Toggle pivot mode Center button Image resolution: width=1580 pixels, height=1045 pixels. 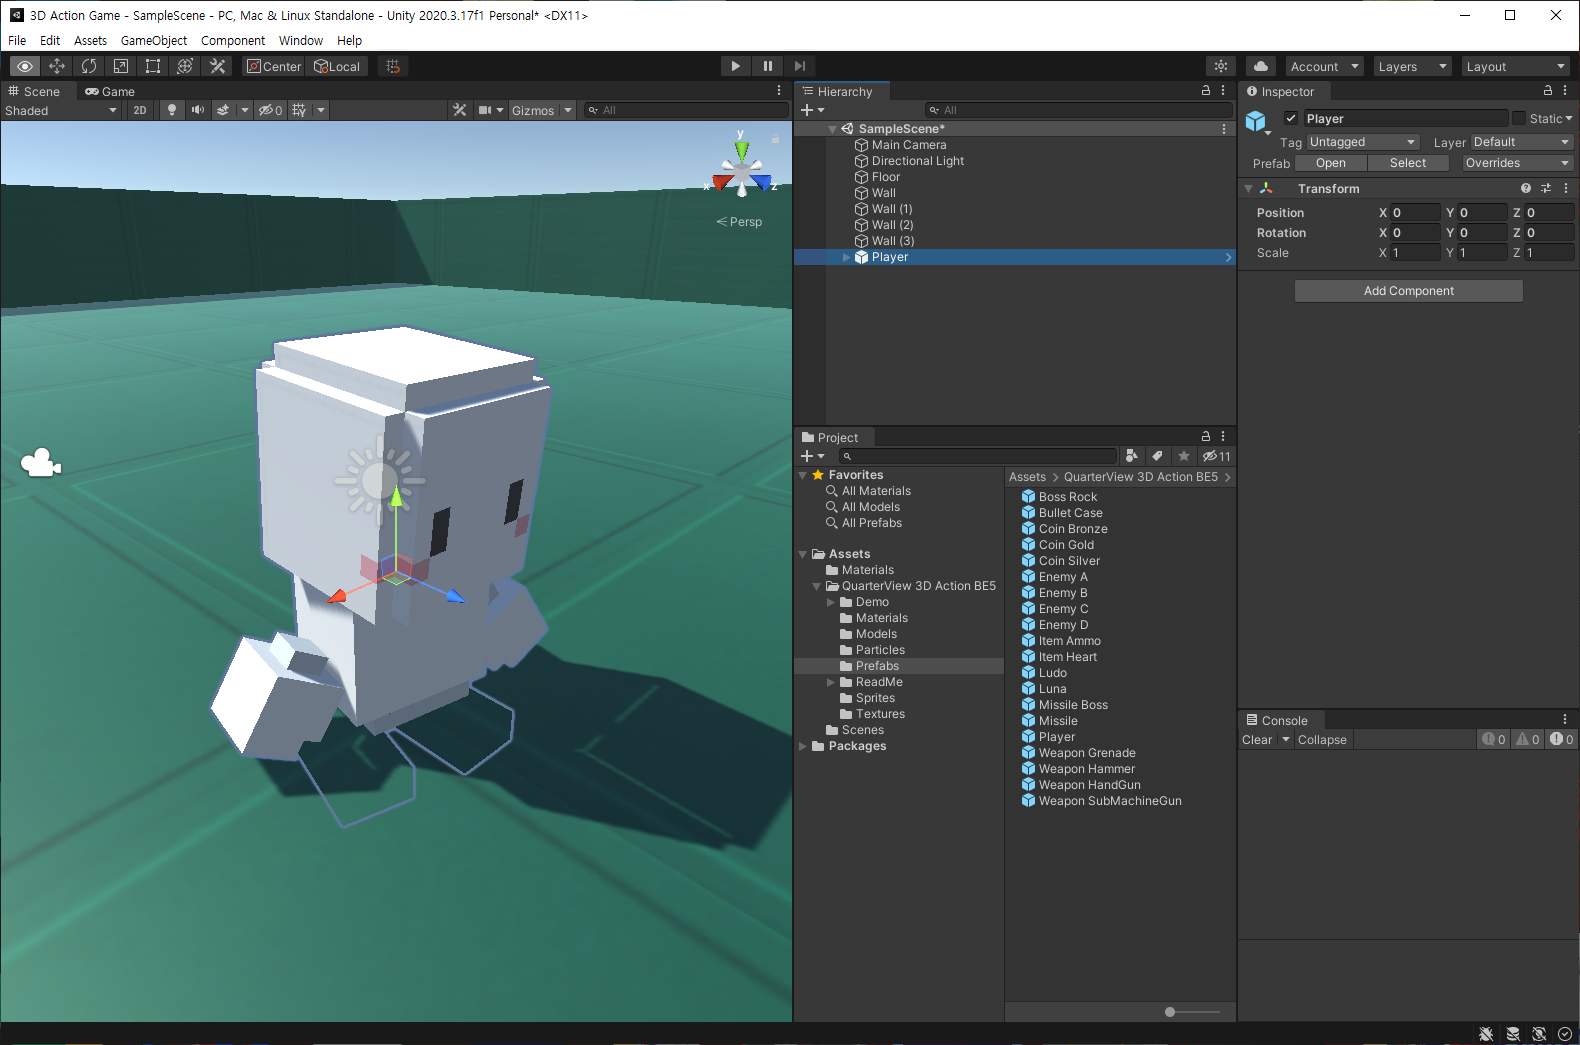[274, 66]
